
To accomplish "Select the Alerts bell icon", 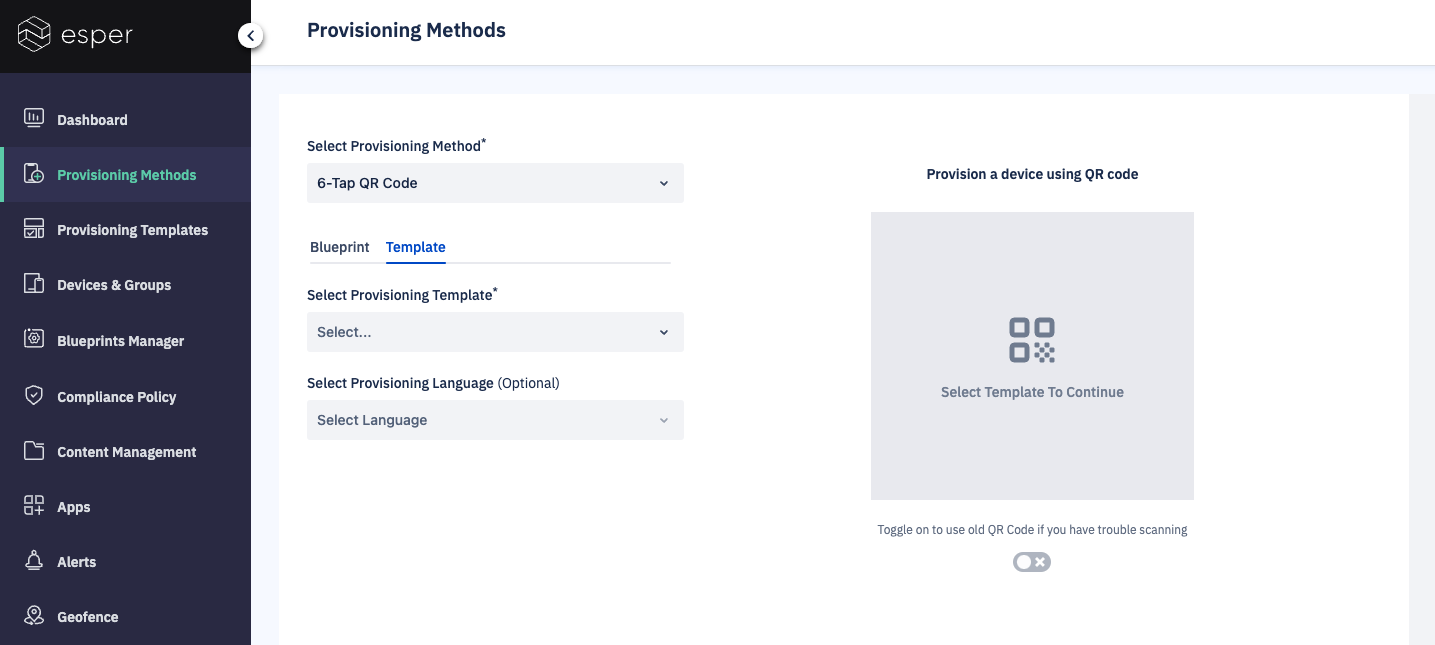I will [x=33, y=561].
